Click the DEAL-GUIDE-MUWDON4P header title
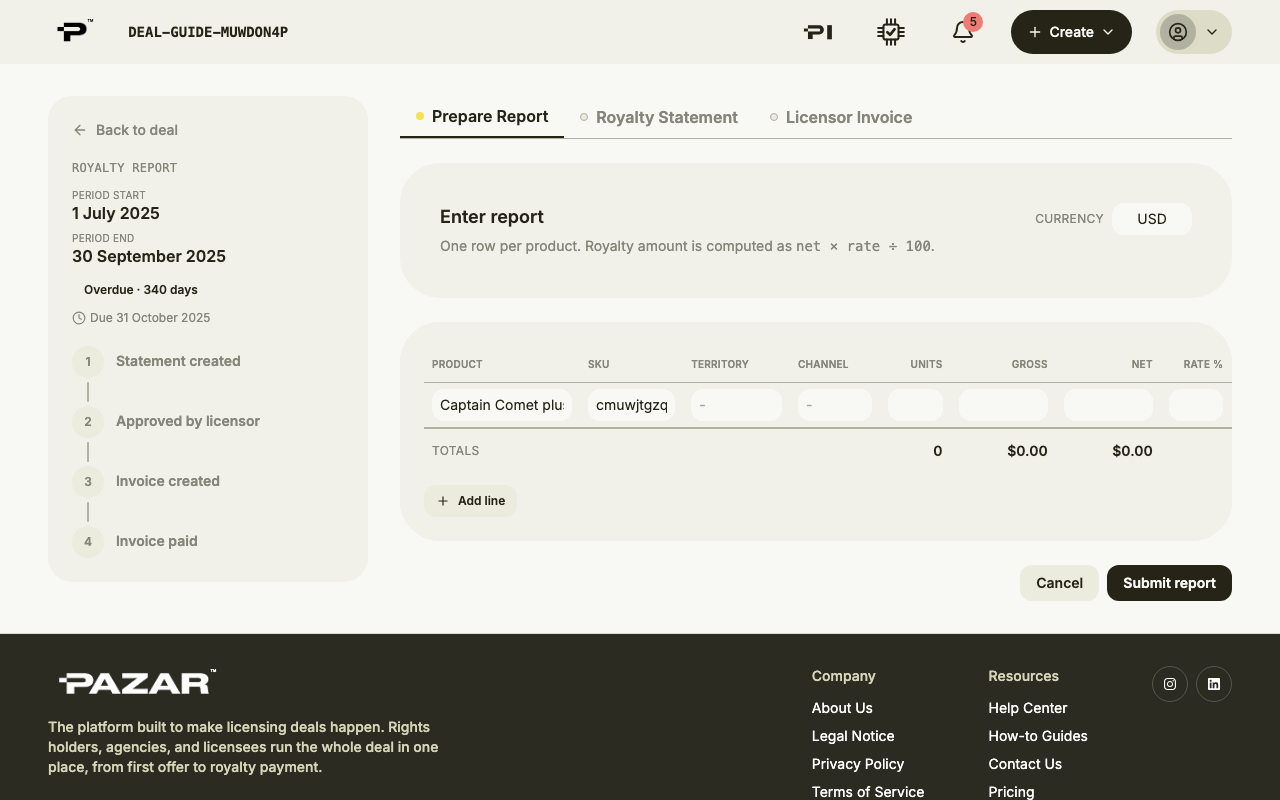 [x=208, y=32]
